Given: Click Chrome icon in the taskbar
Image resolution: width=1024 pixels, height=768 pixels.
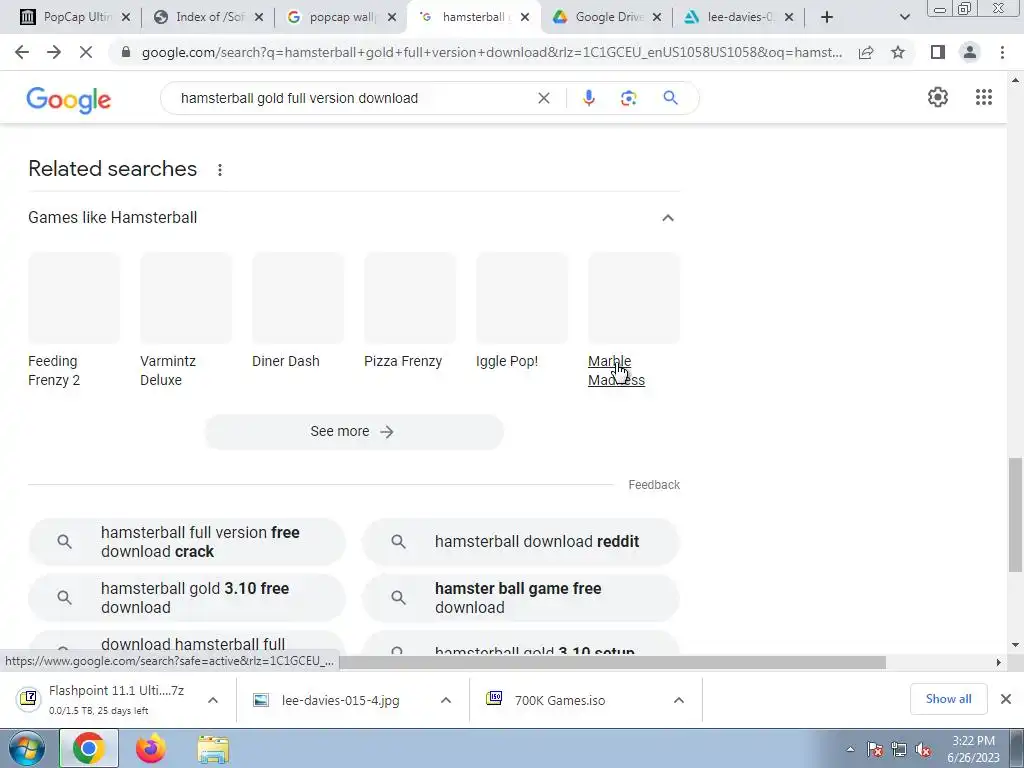Looking at the screenshot, I should tap(89, 748).
